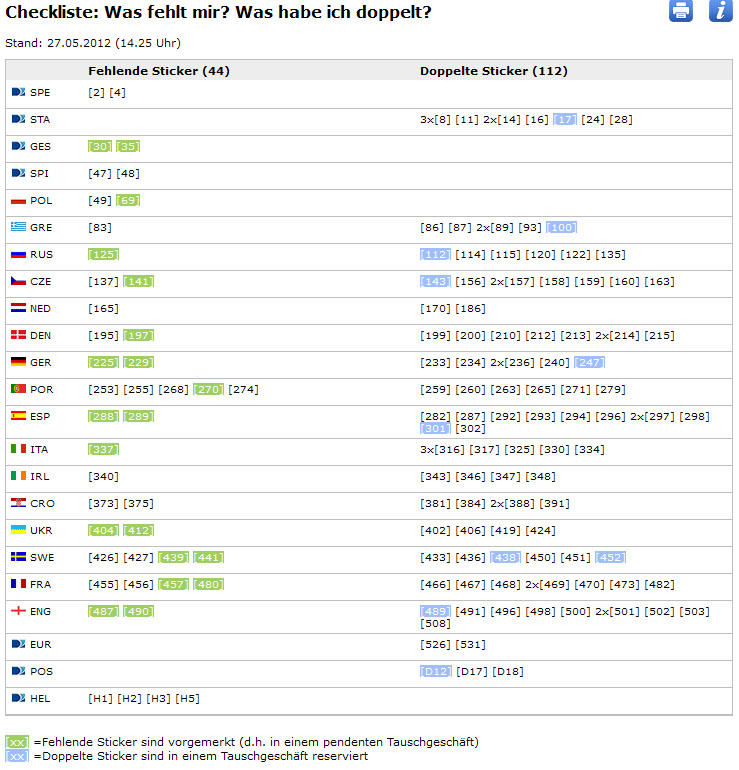The image size is (739, 770).
Task: Open the blue info icon
Action: click(721, 12)
